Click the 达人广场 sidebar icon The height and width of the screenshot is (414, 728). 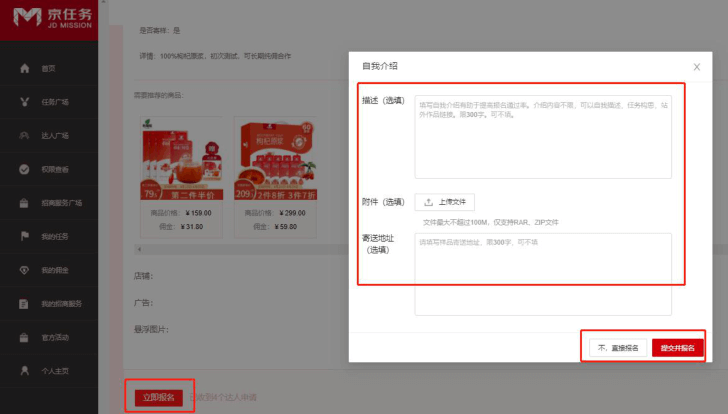24,136
